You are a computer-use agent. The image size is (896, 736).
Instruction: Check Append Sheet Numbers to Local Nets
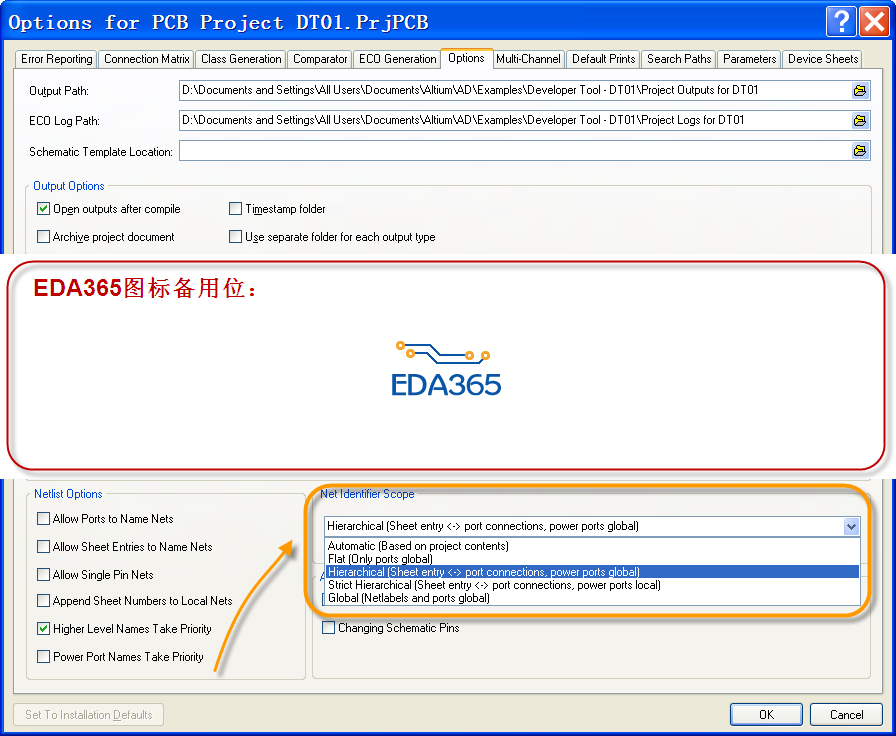point(43,601)
